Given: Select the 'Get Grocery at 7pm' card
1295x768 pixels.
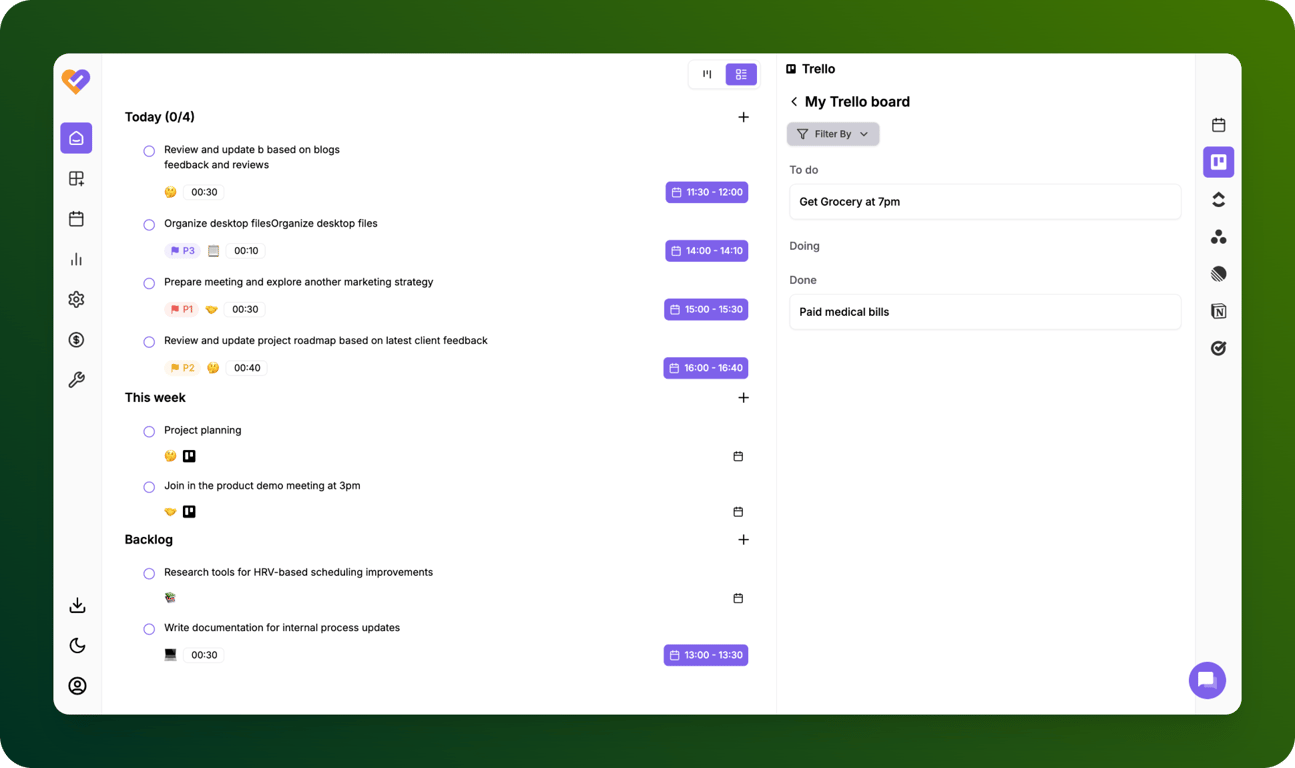Looking at the screenshot, I should [985, 201].
